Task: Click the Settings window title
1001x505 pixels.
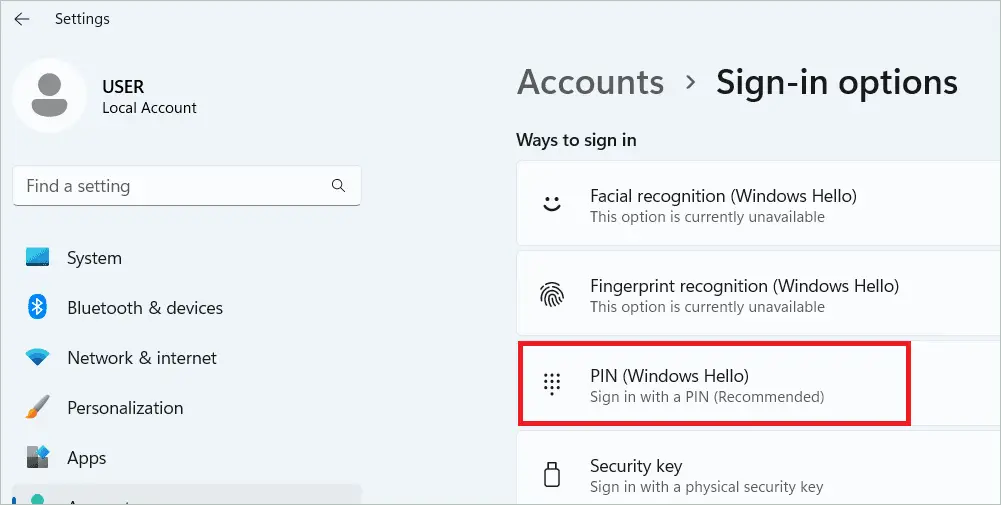Action: tap(82, 19)
